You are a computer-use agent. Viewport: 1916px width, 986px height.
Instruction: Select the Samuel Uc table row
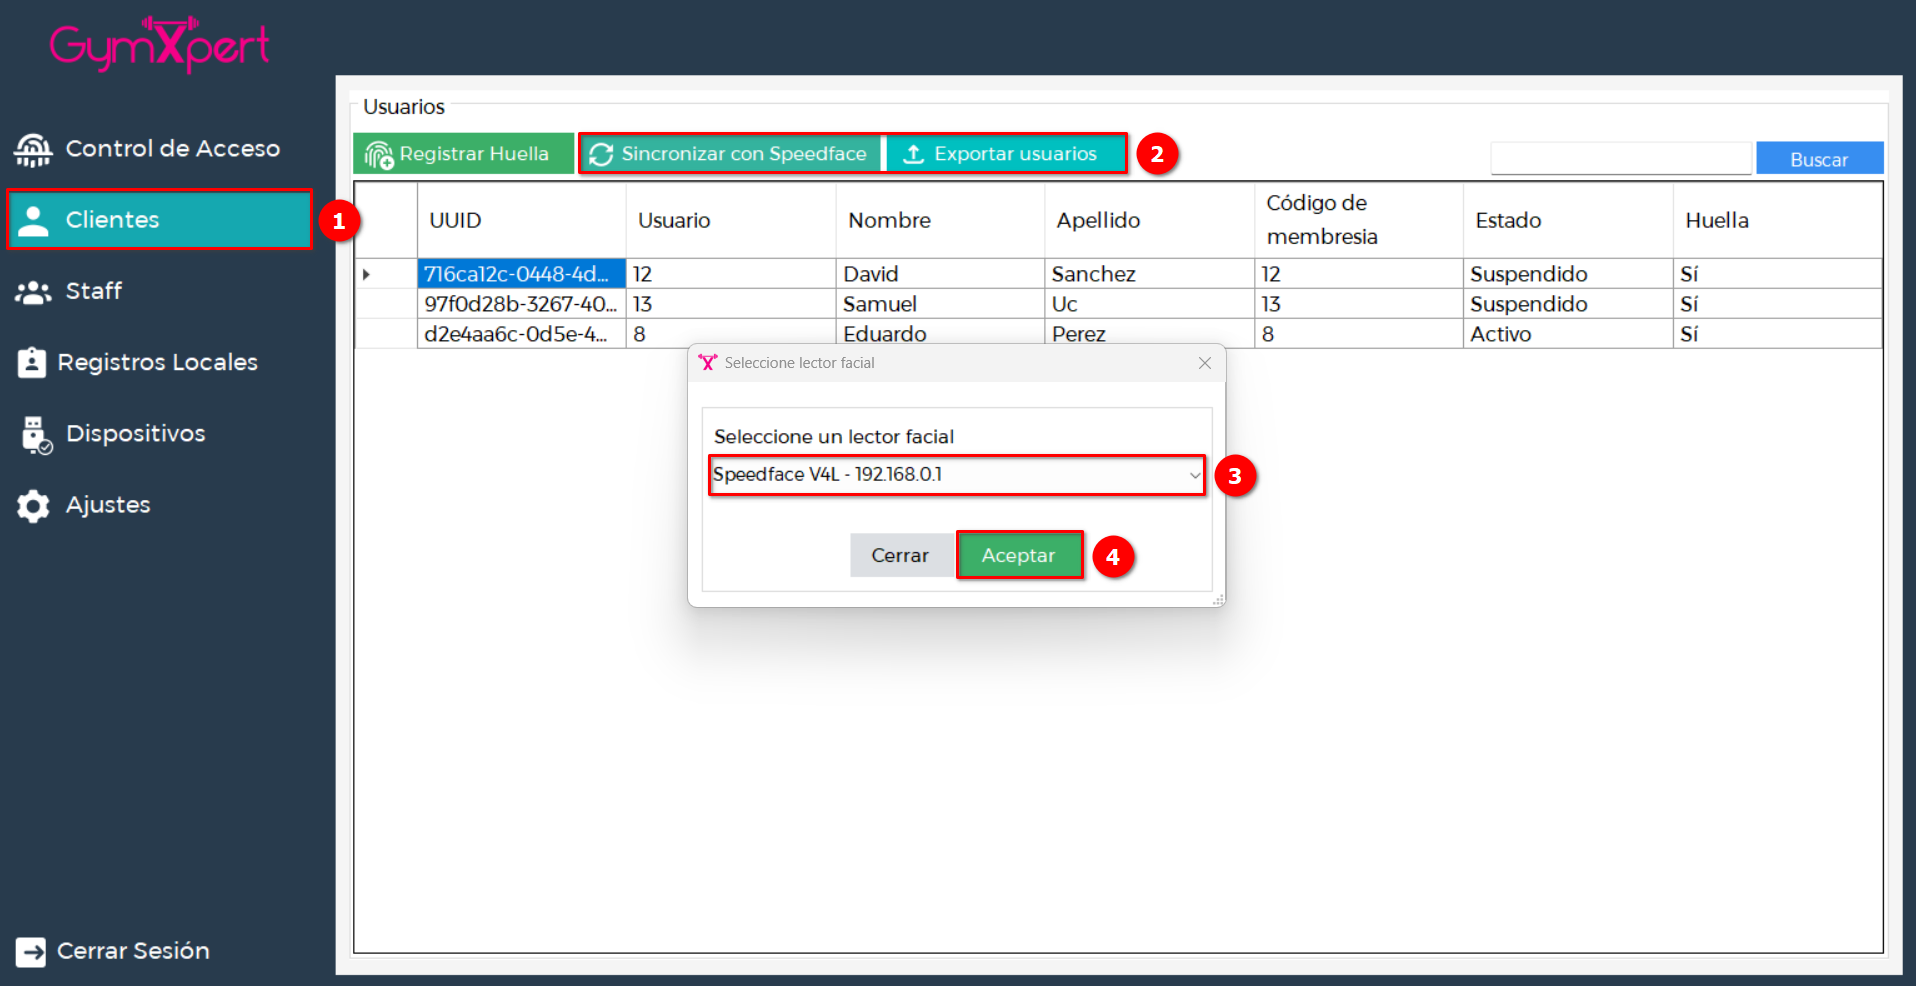879,304
